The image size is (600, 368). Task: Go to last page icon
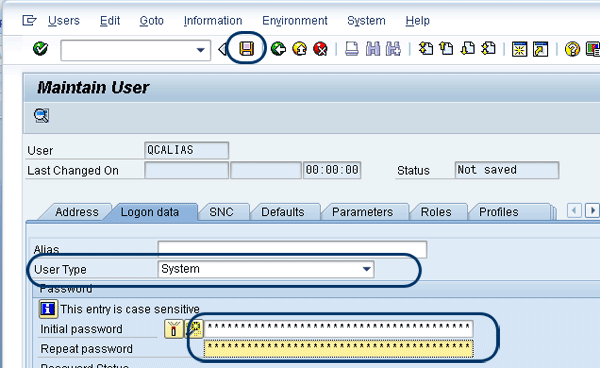[489, 49]
